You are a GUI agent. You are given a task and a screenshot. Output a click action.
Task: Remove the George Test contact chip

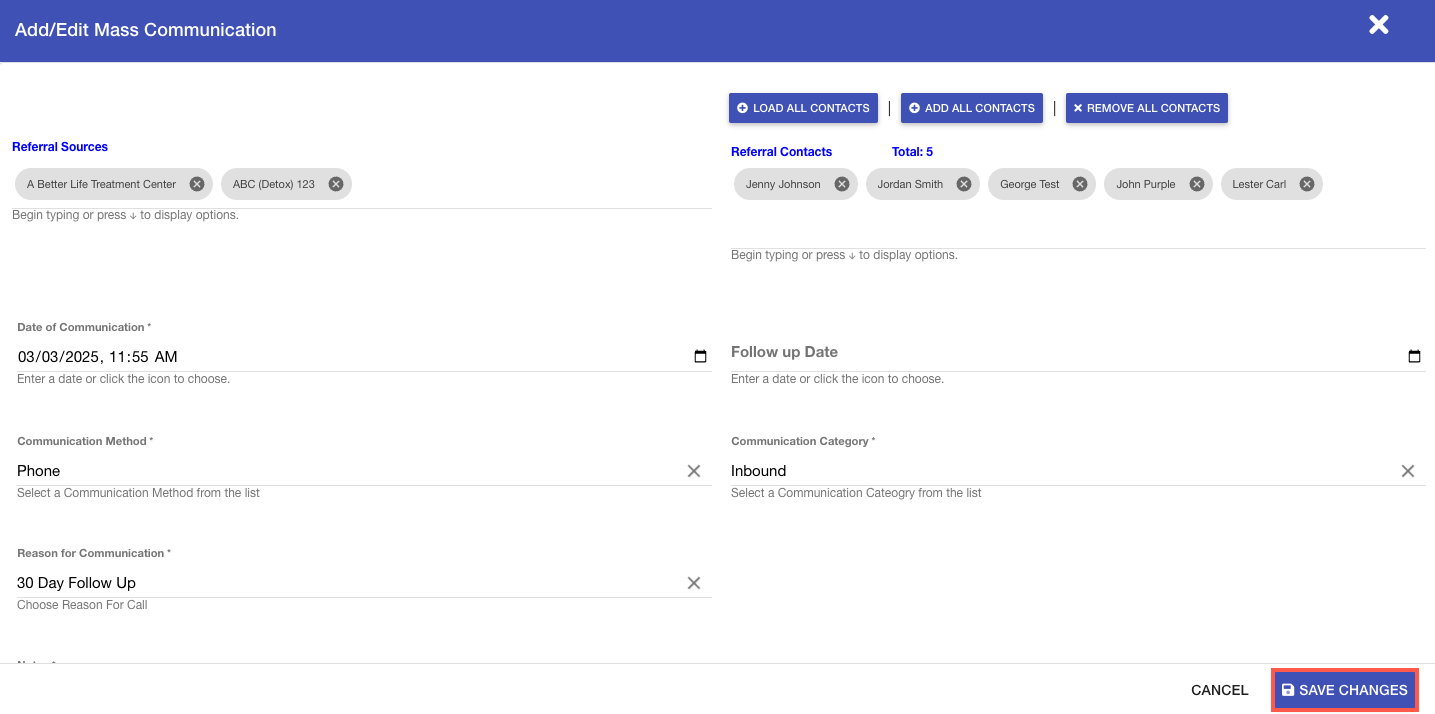point(1080,184)
